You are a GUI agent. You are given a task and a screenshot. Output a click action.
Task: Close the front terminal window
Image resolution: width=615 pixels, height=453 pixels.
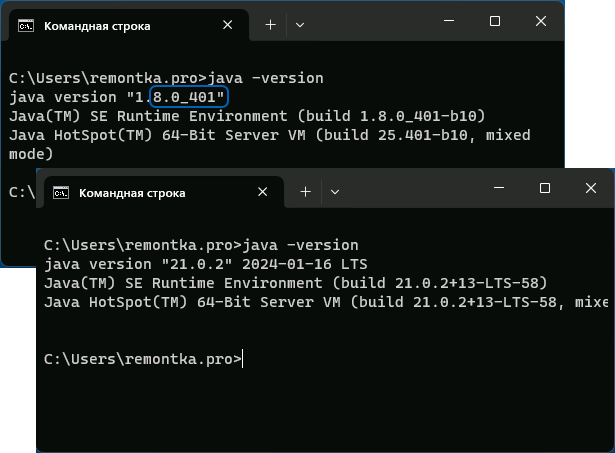[591, 188]
